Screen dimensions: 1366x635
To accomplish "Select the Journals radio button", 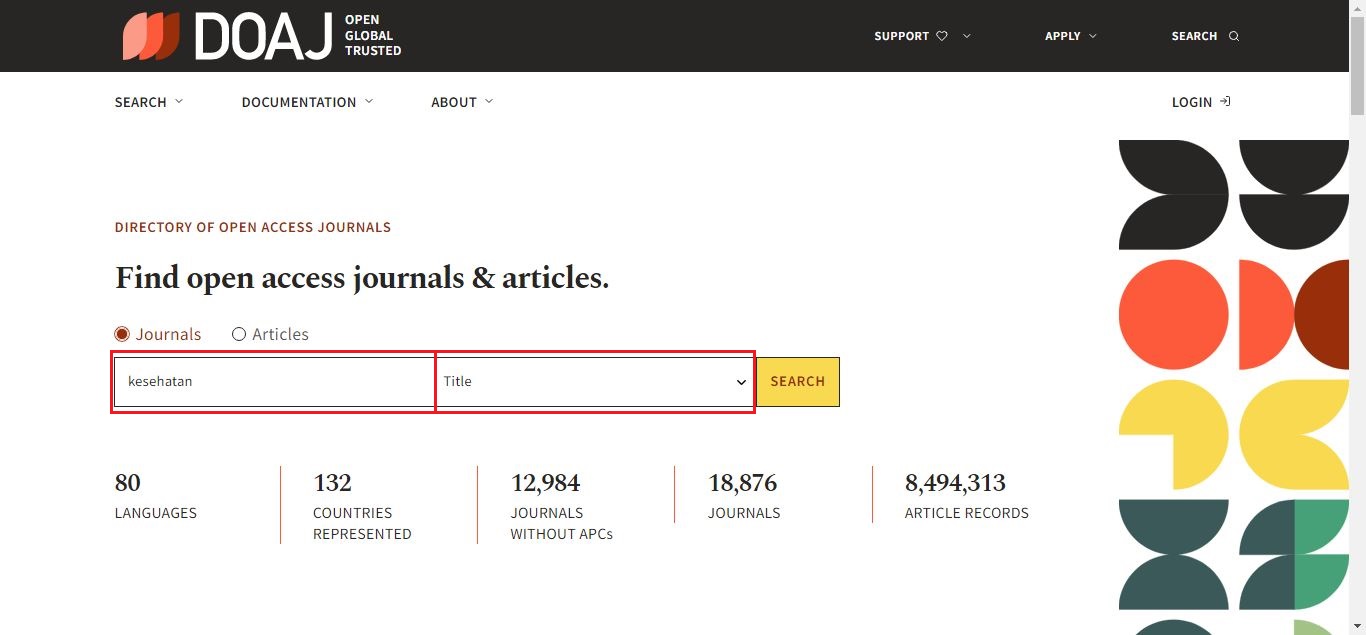I will pos(123,334).
